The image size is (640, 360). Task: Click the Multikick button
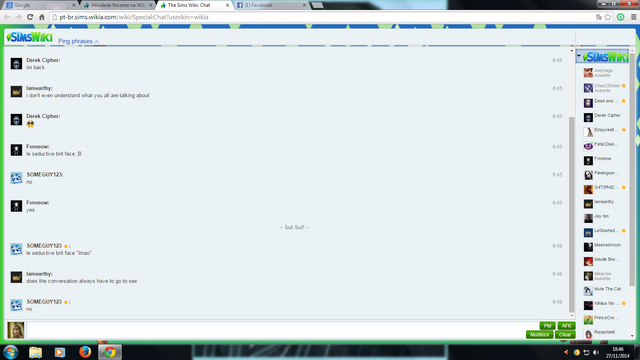[x=540, y=335]
